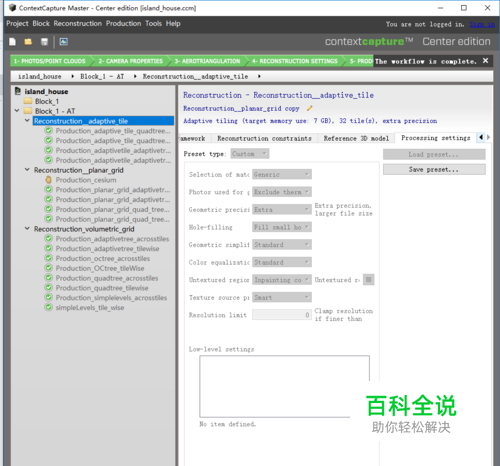
Task: Open the Production menu
Action: [123, 24]
